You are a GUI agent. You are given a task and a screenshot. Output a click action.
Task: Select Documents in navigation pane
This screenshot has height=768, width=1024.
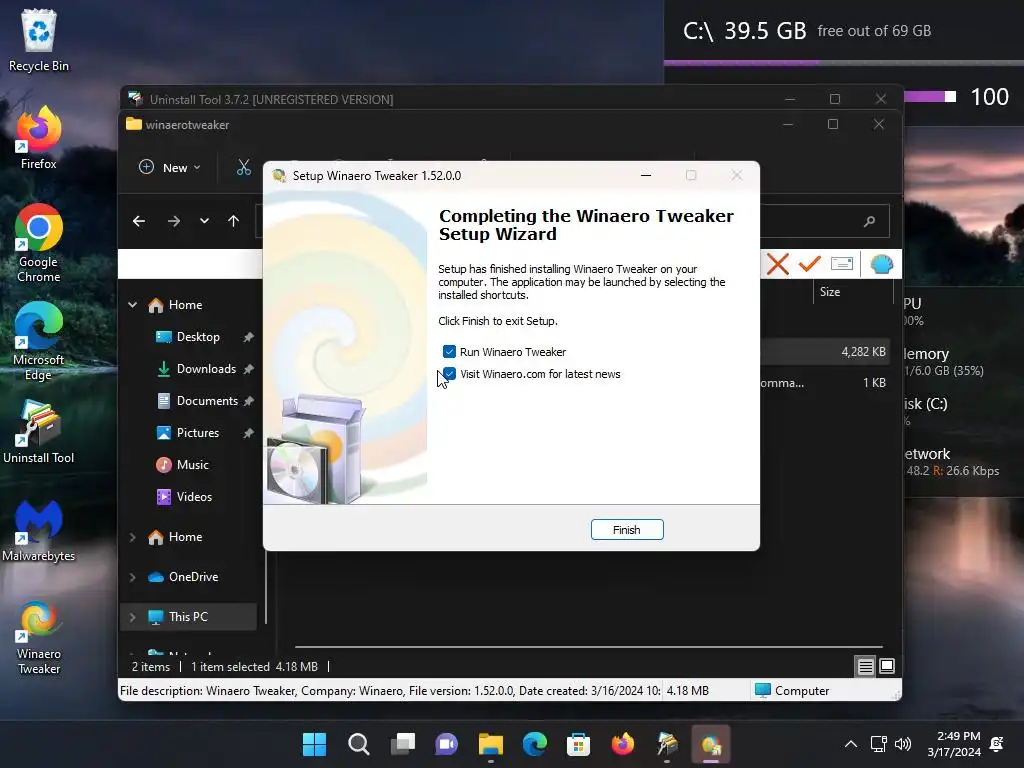click(207, 401)
